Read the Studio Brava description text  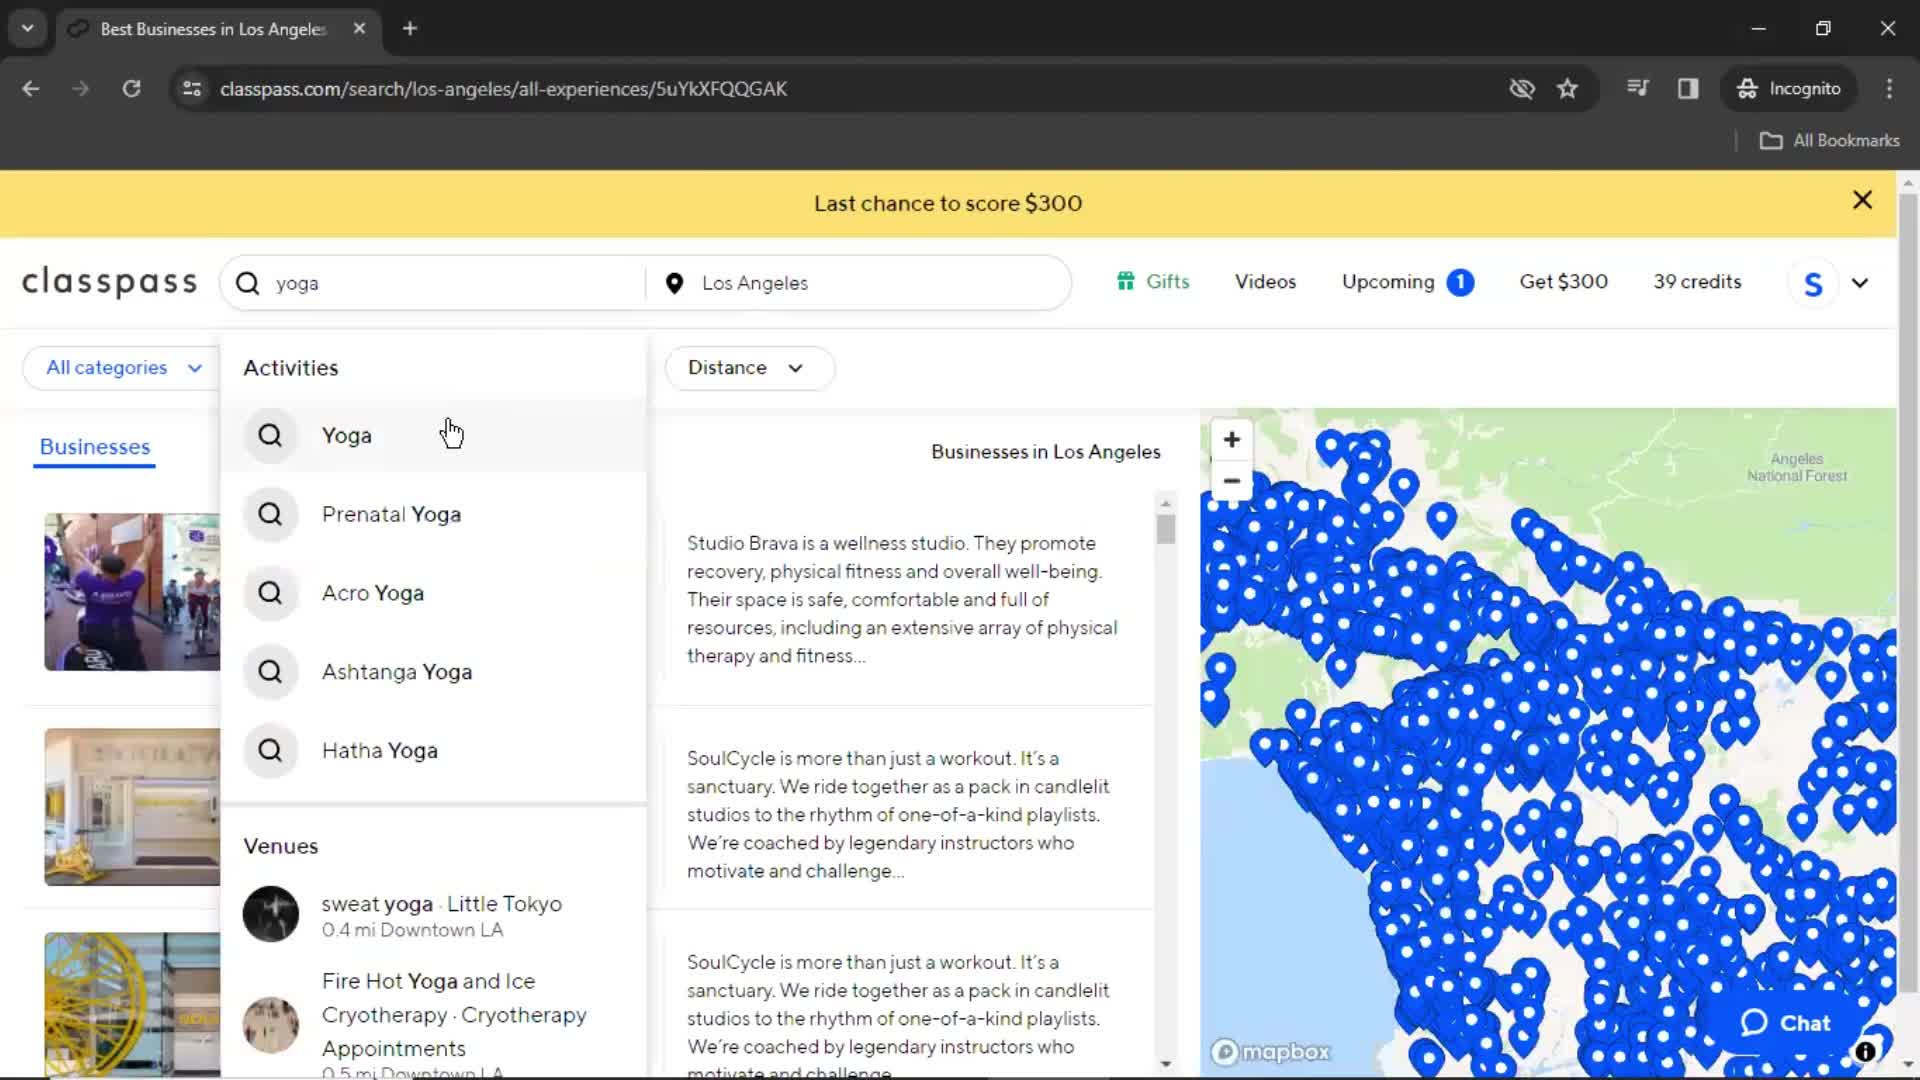902,599
